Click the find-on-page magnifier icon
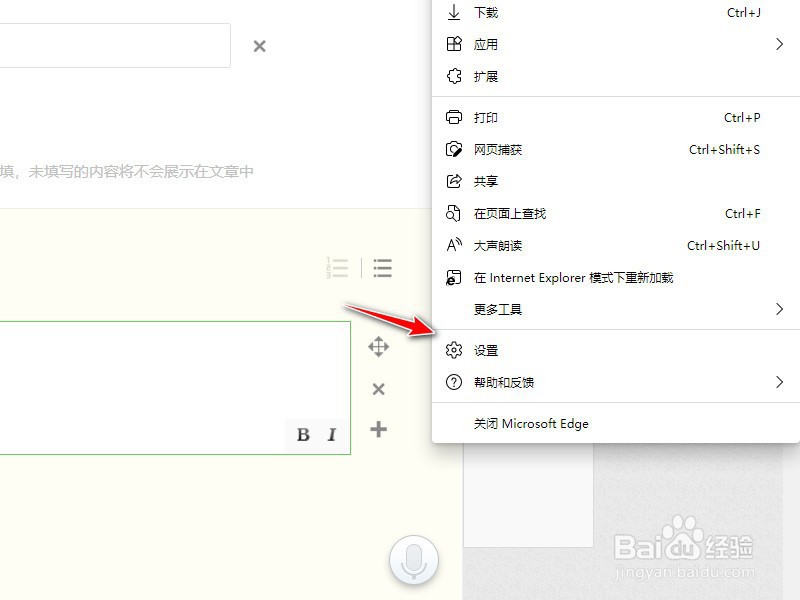 [x=453, y=213]
